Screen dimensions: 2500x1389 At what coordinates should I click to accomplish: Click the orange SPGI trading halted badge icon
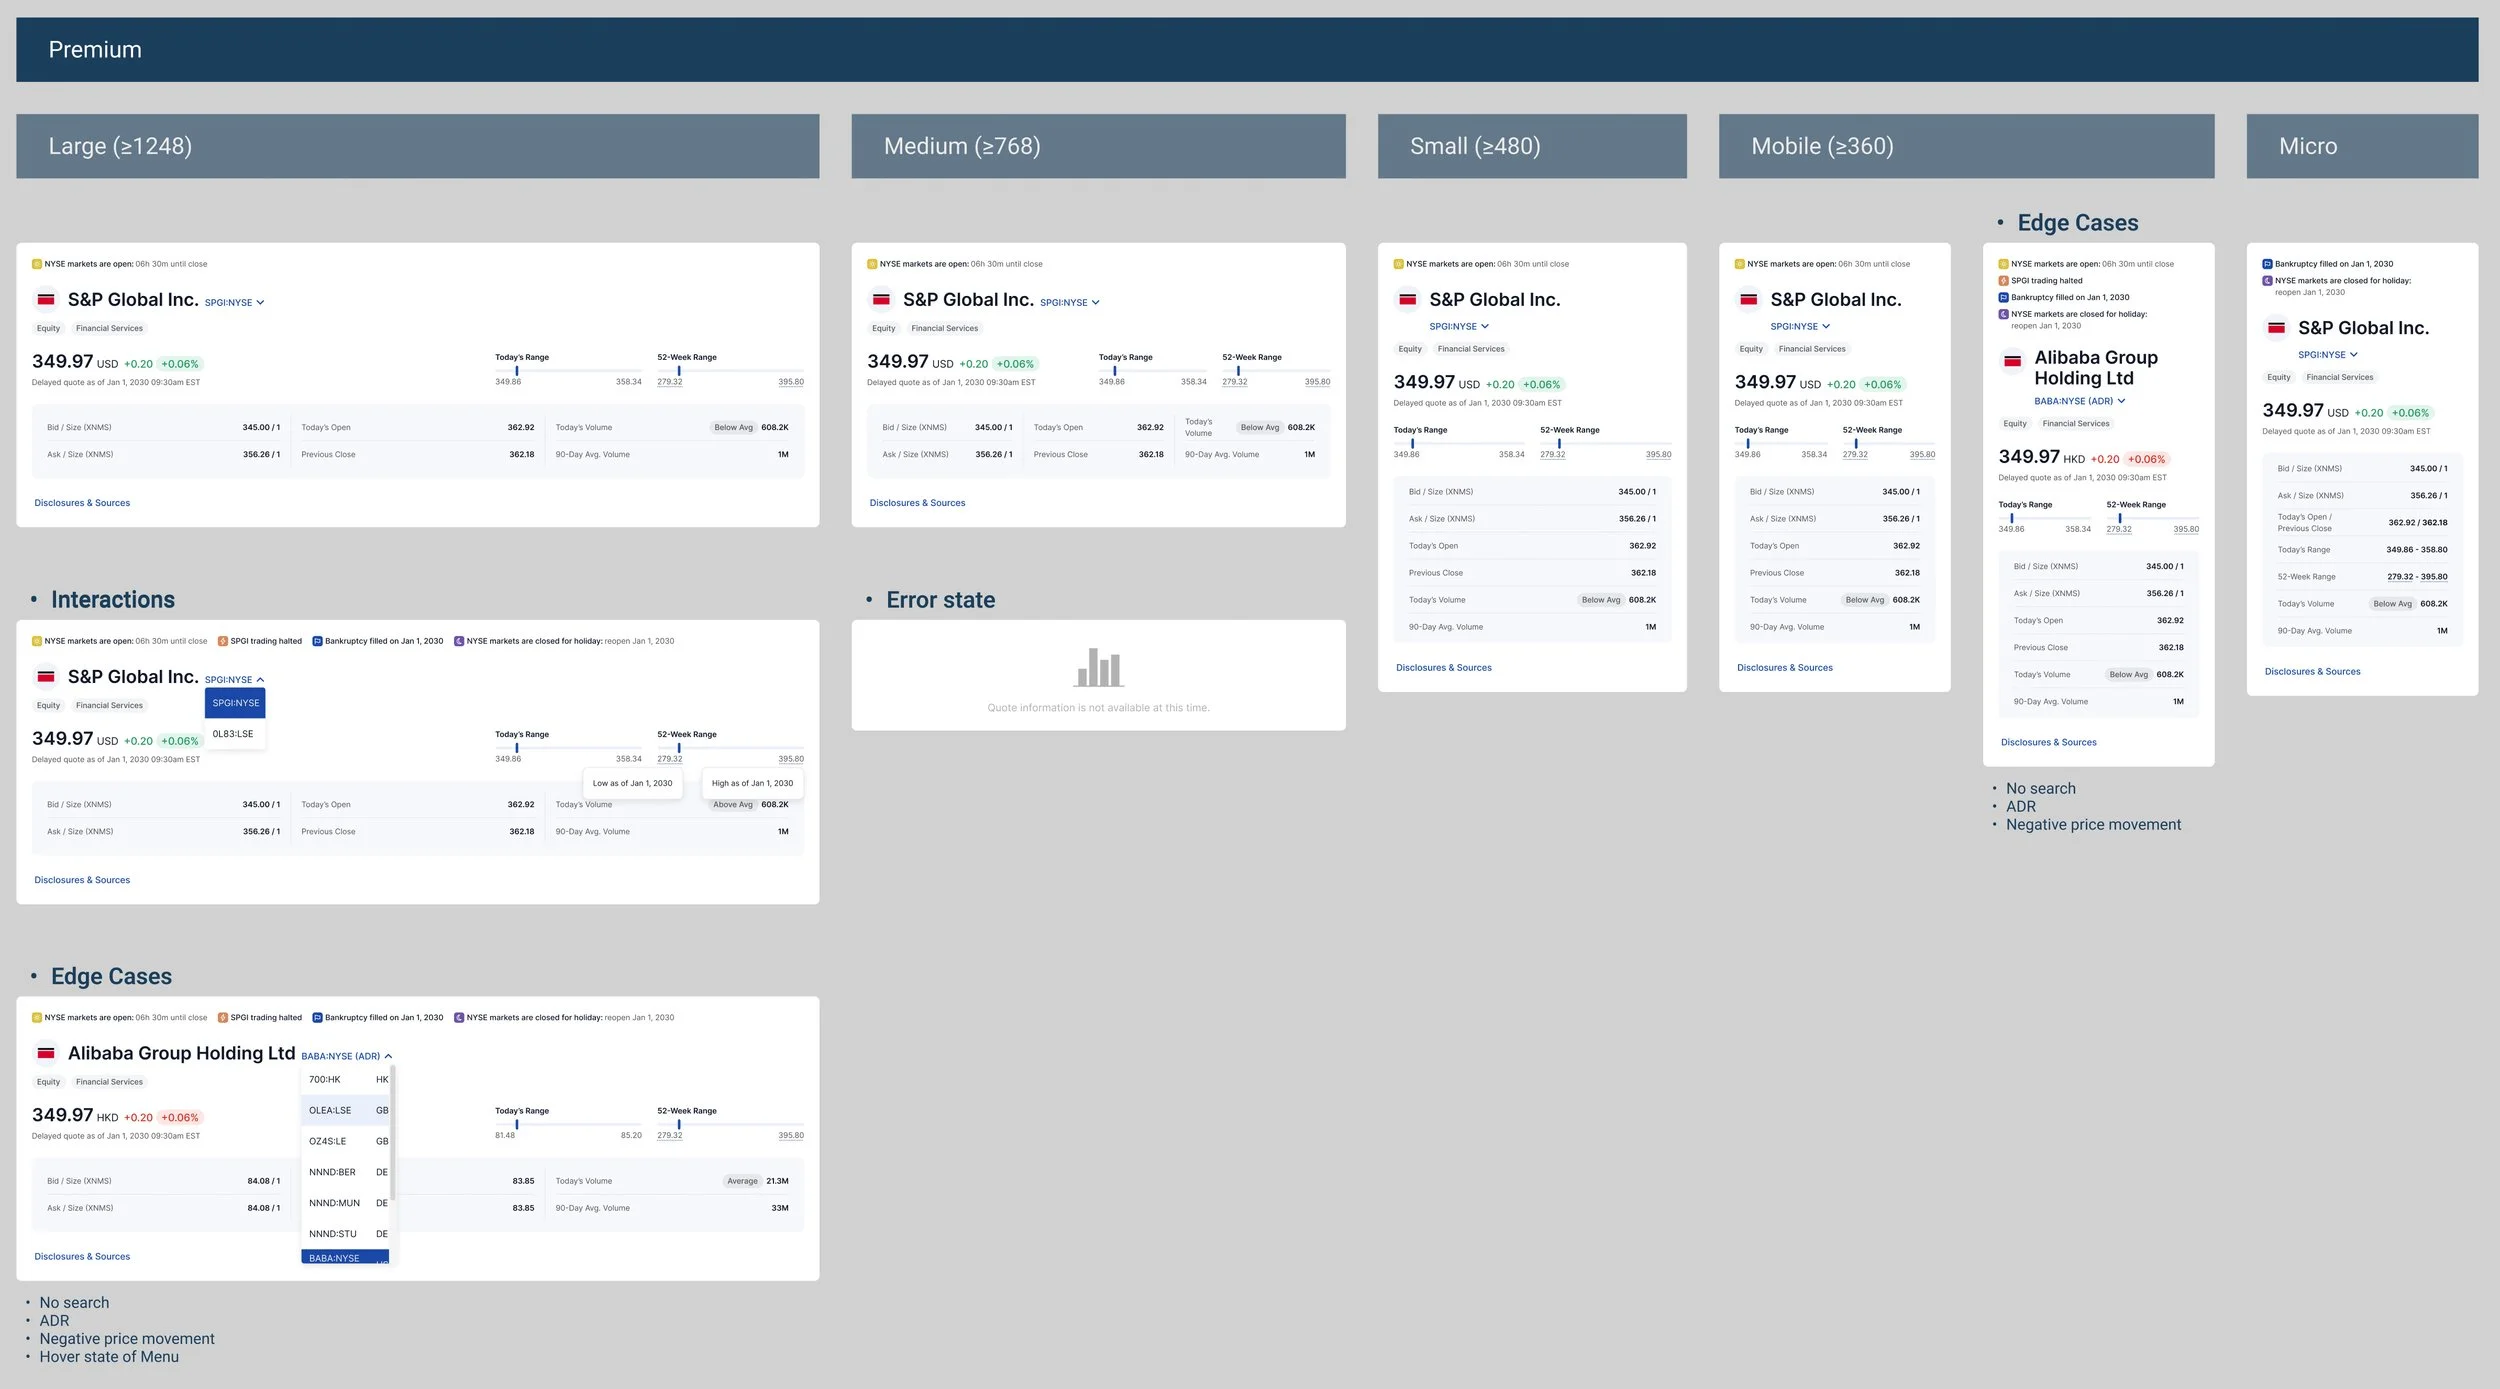(x=222, y=641)
